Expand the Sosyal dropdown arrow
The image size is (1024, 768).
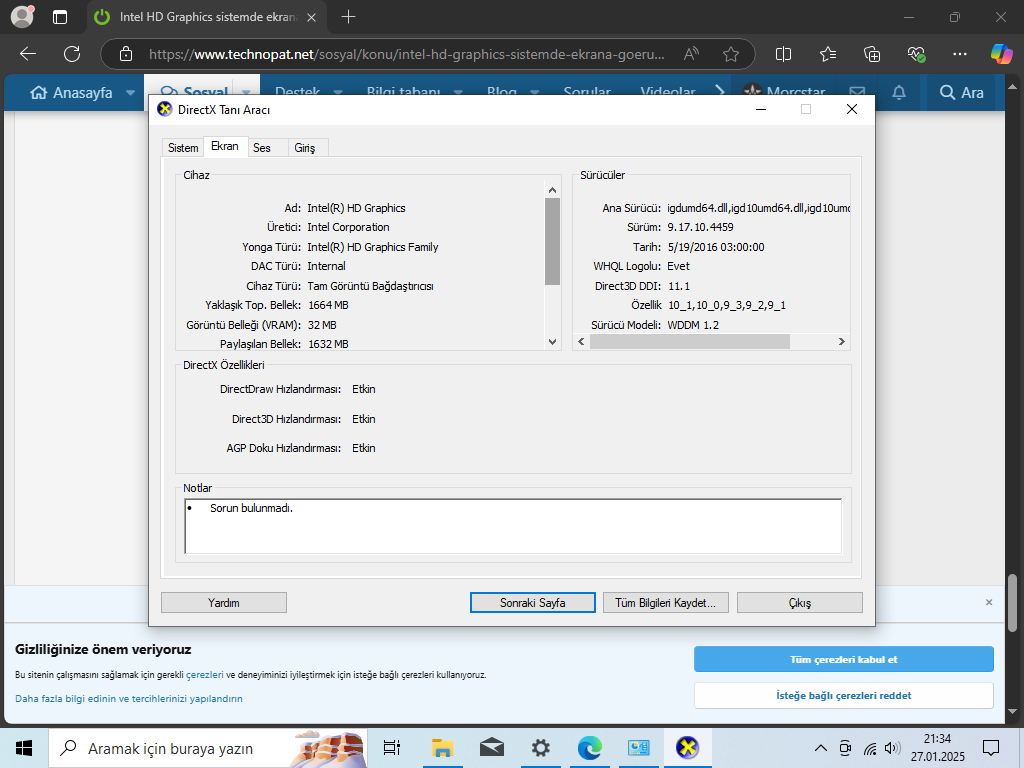[x=246, y=93]
